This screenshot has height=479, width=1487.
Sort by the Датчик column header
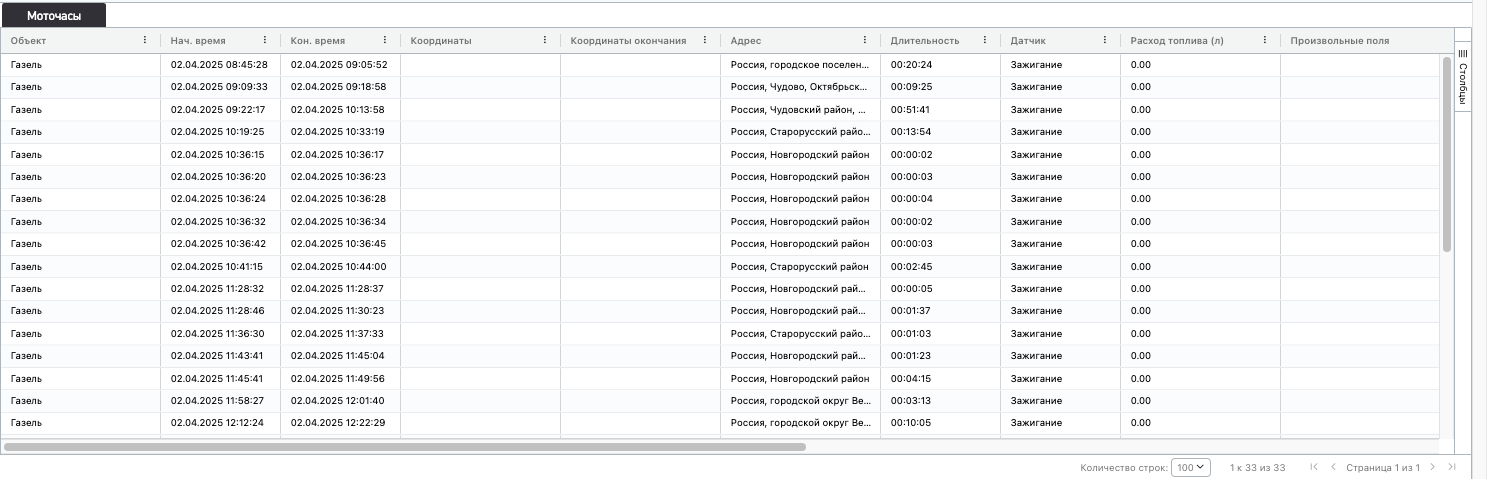(x=1029, y=41)
